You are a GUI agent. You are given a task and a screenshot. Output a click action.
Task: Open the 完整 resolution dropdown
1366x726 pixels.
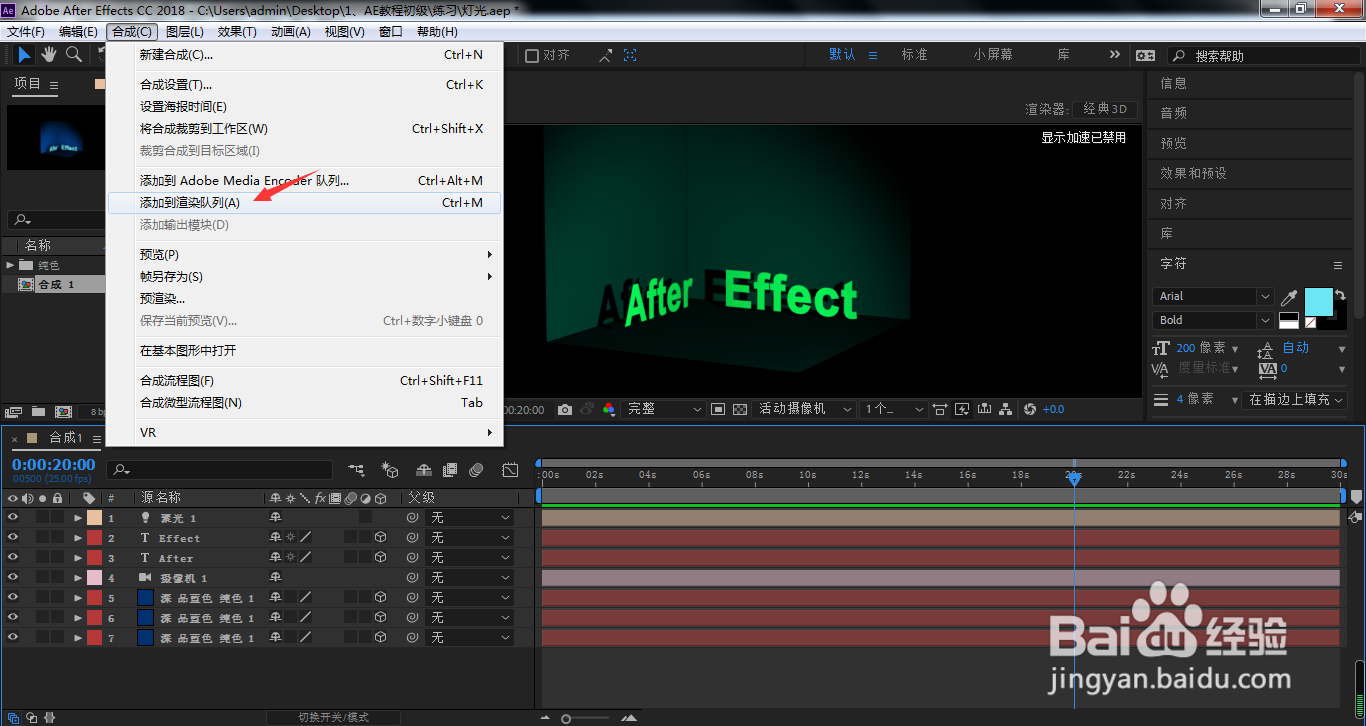coord(665,409)
